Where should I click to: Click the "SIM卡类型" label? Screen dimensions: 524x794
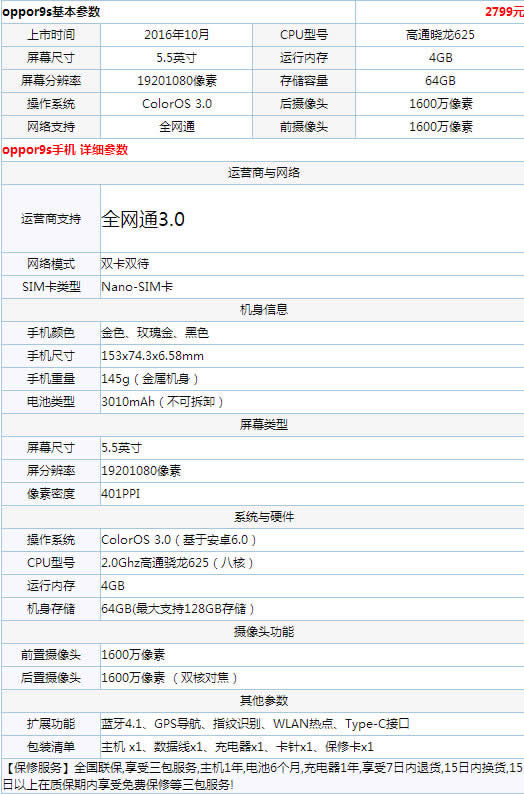[x=51, y=287]
